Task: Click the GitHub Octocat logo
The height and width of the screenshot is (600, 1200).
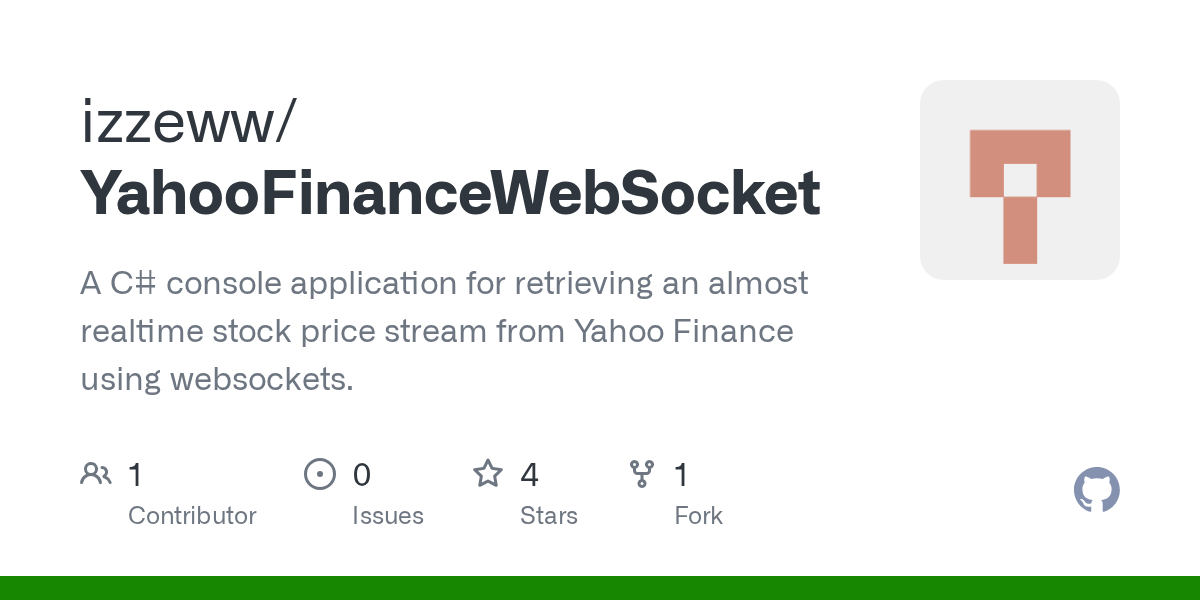Action: (1096, 490)
